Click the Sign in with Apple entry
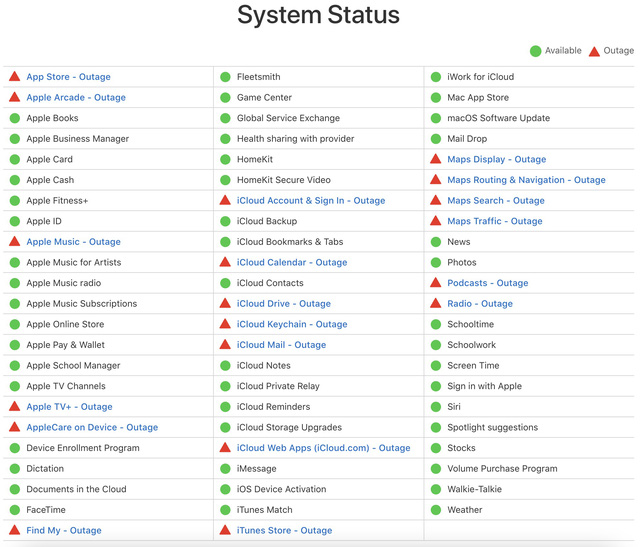This screenshot has height=547, width=640. [484, 386]
